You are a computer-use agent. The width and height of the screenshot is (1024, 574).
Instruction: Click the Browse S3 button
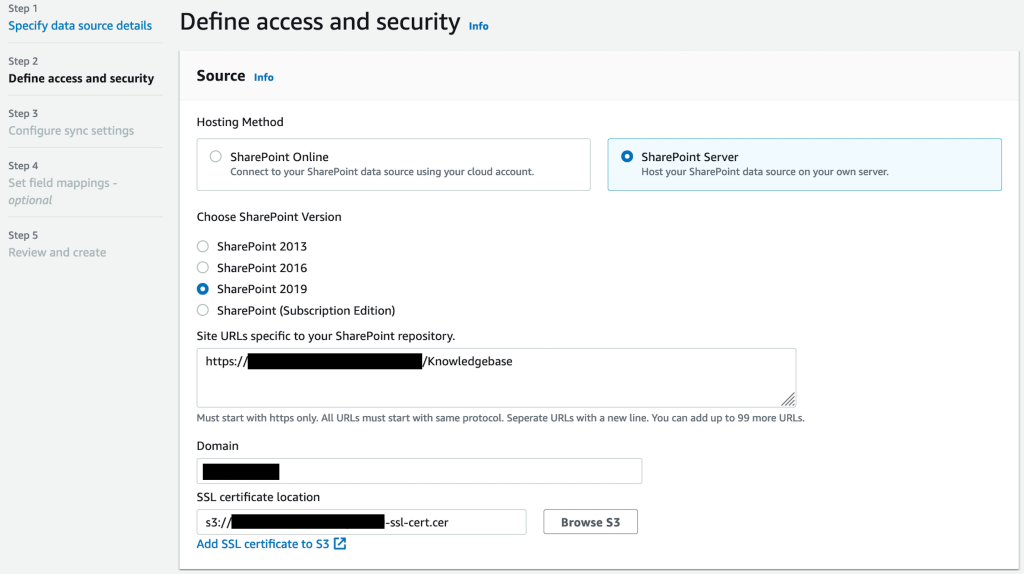(x=590, y=522)
